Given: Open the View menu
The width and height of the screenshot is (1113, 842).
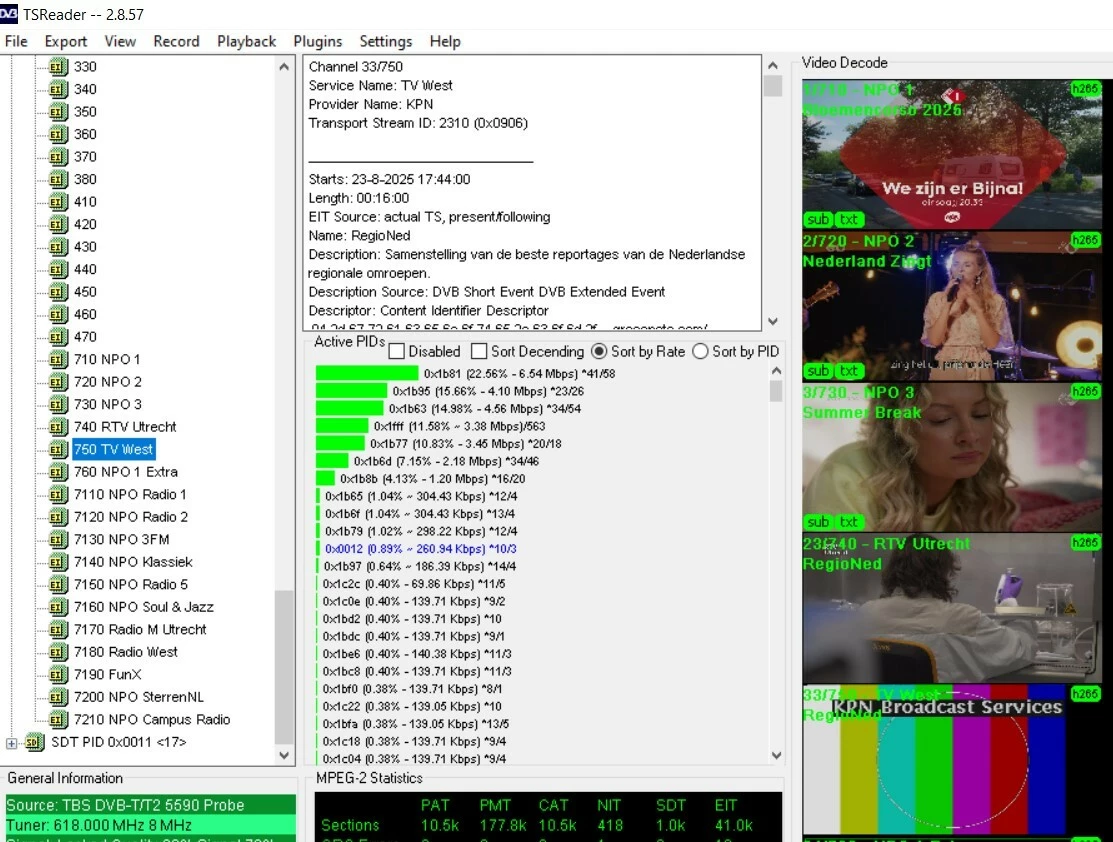Looking at the screenshot, I should 120,41.
